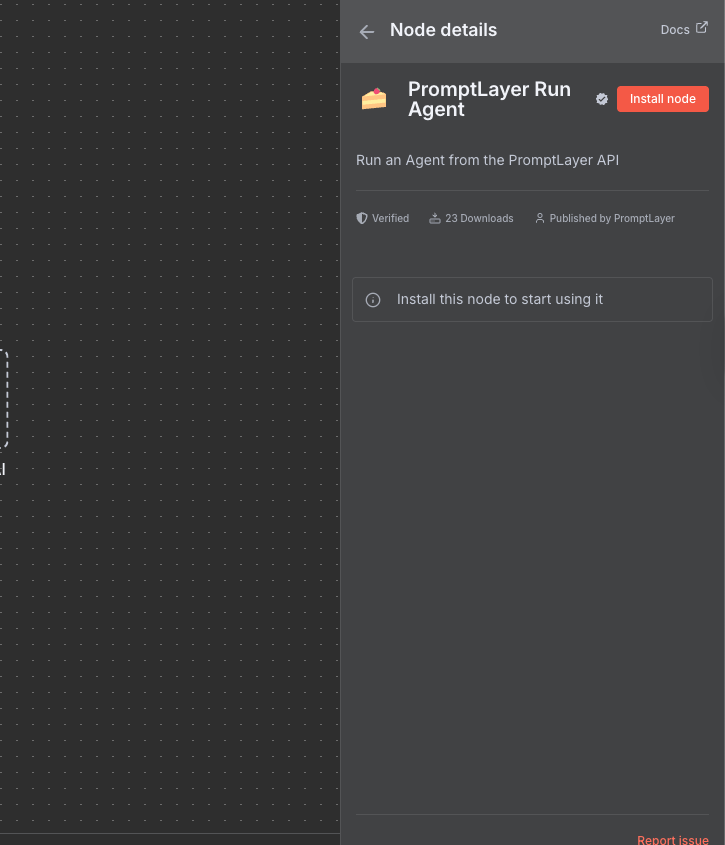Viewport: 725px width, 845px height.
Task: Open the Docs link
Action: pyautogui.click(x=684, y=29)
